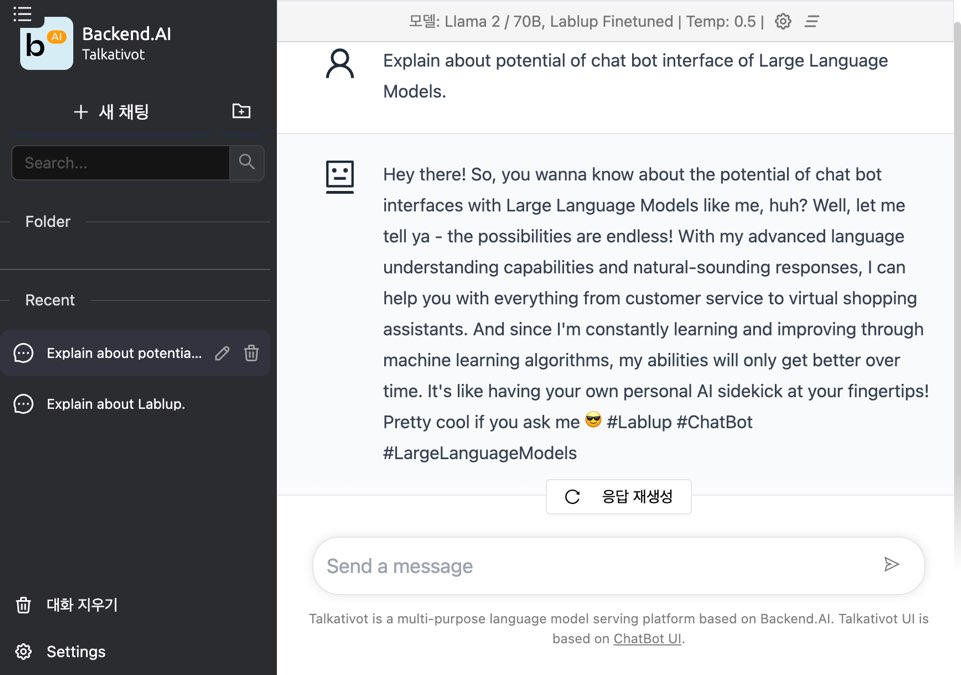Click the user avatar icon
Screen dimensions: 961x675
tap(340, 63)
